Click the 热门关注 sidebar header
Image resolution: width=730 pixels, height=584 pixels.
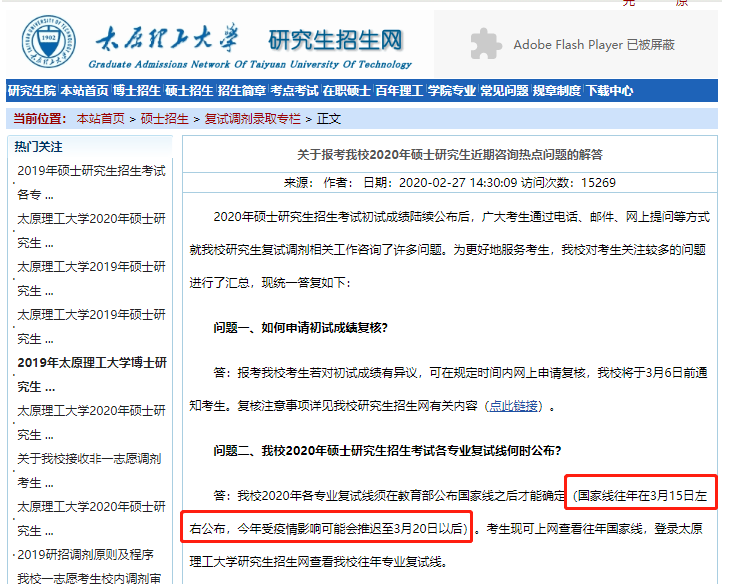coord(38,147)
